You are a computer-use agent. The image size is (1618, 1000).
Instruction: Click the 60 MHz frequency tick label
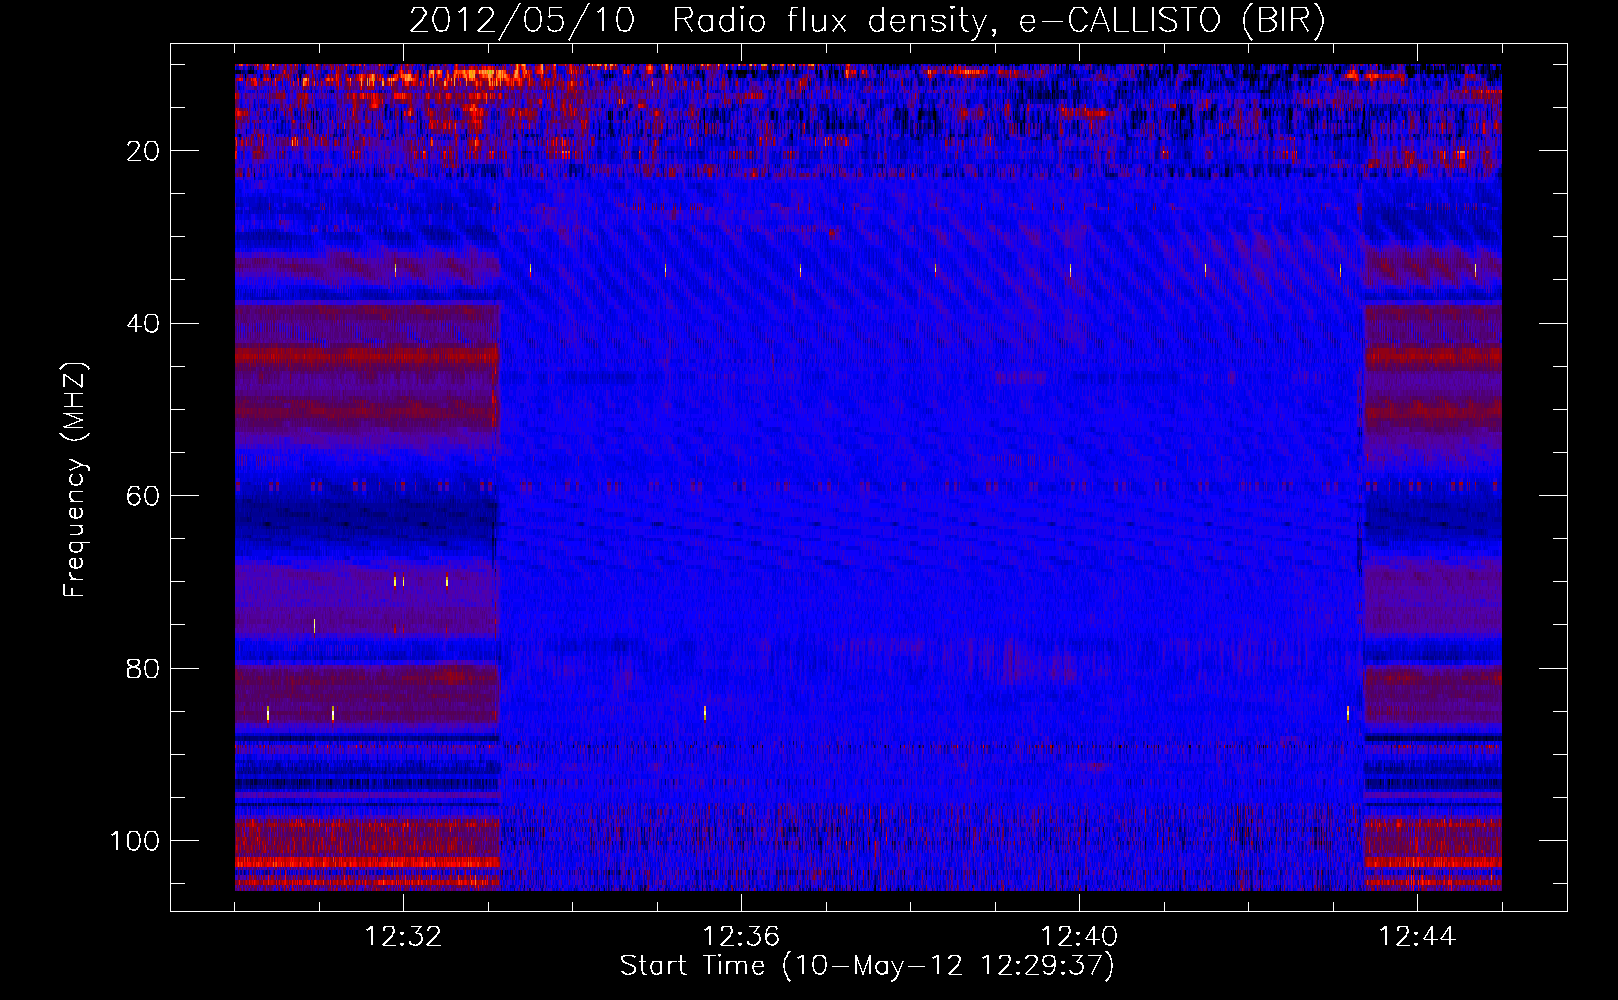(x=144, y=496)
